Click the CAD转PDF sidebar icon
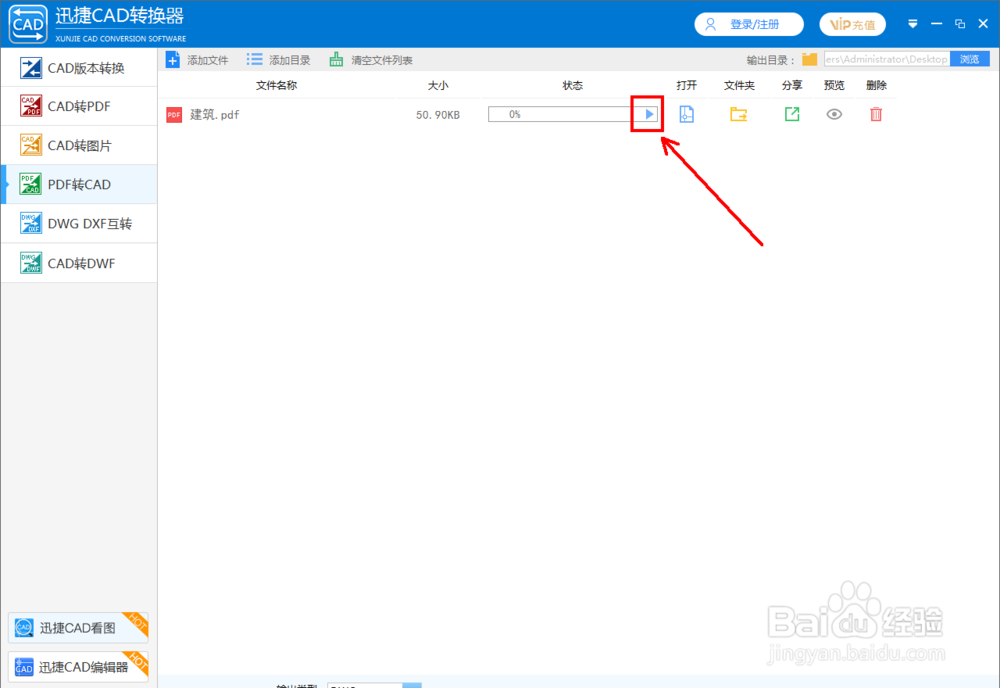This screenshot has height=688, width=1000. (31, 106)
